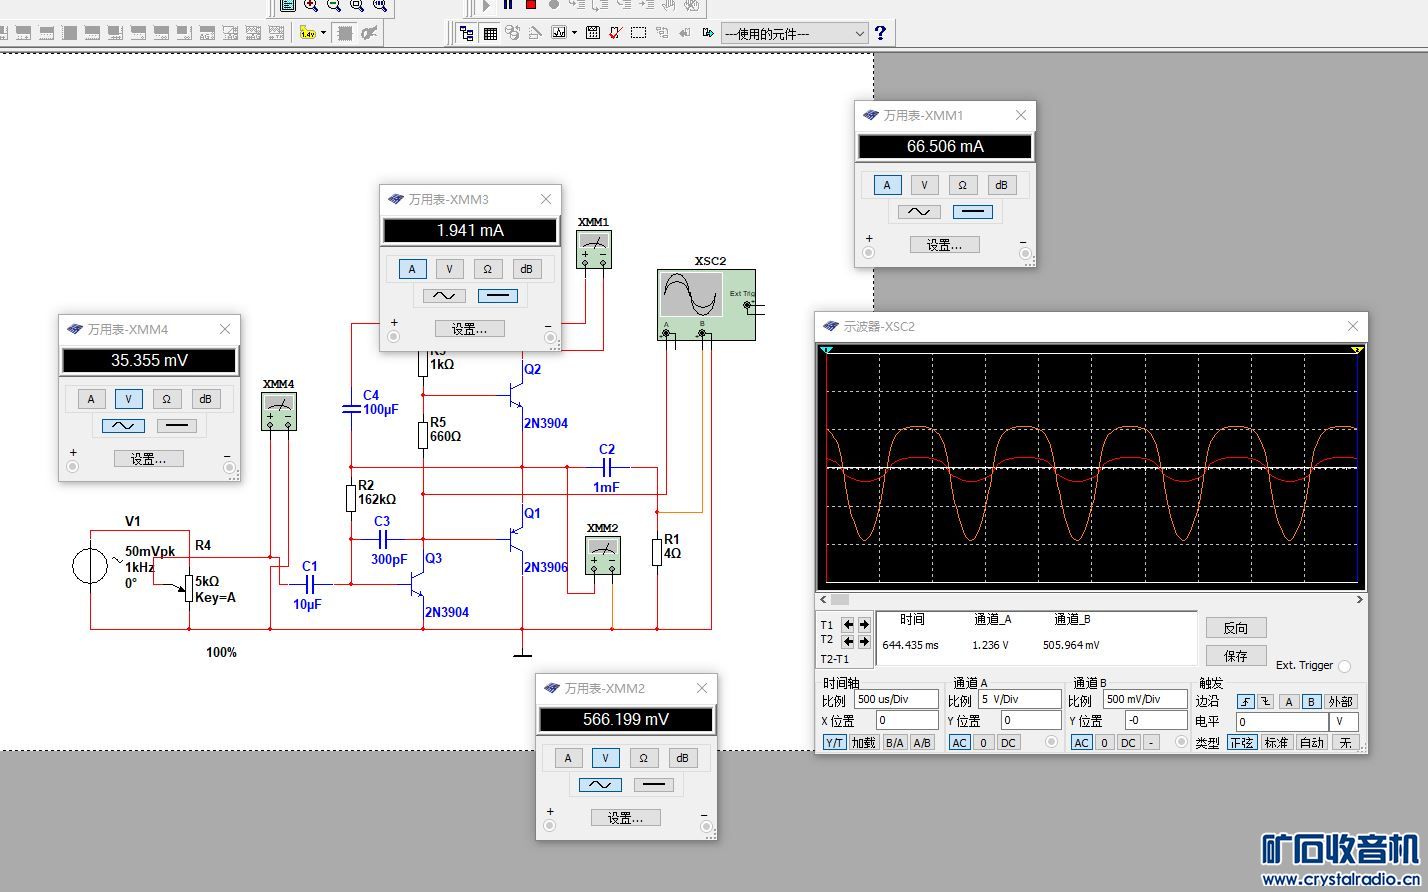Click the 保存 save button on oscilloscope
The height and width of the screenshot is (892, 1428).
(1235, 656)
